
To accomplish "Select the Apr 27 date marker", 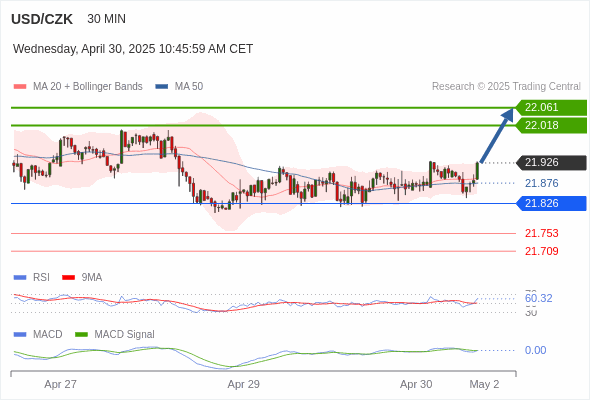I will [x=60, y=384].
